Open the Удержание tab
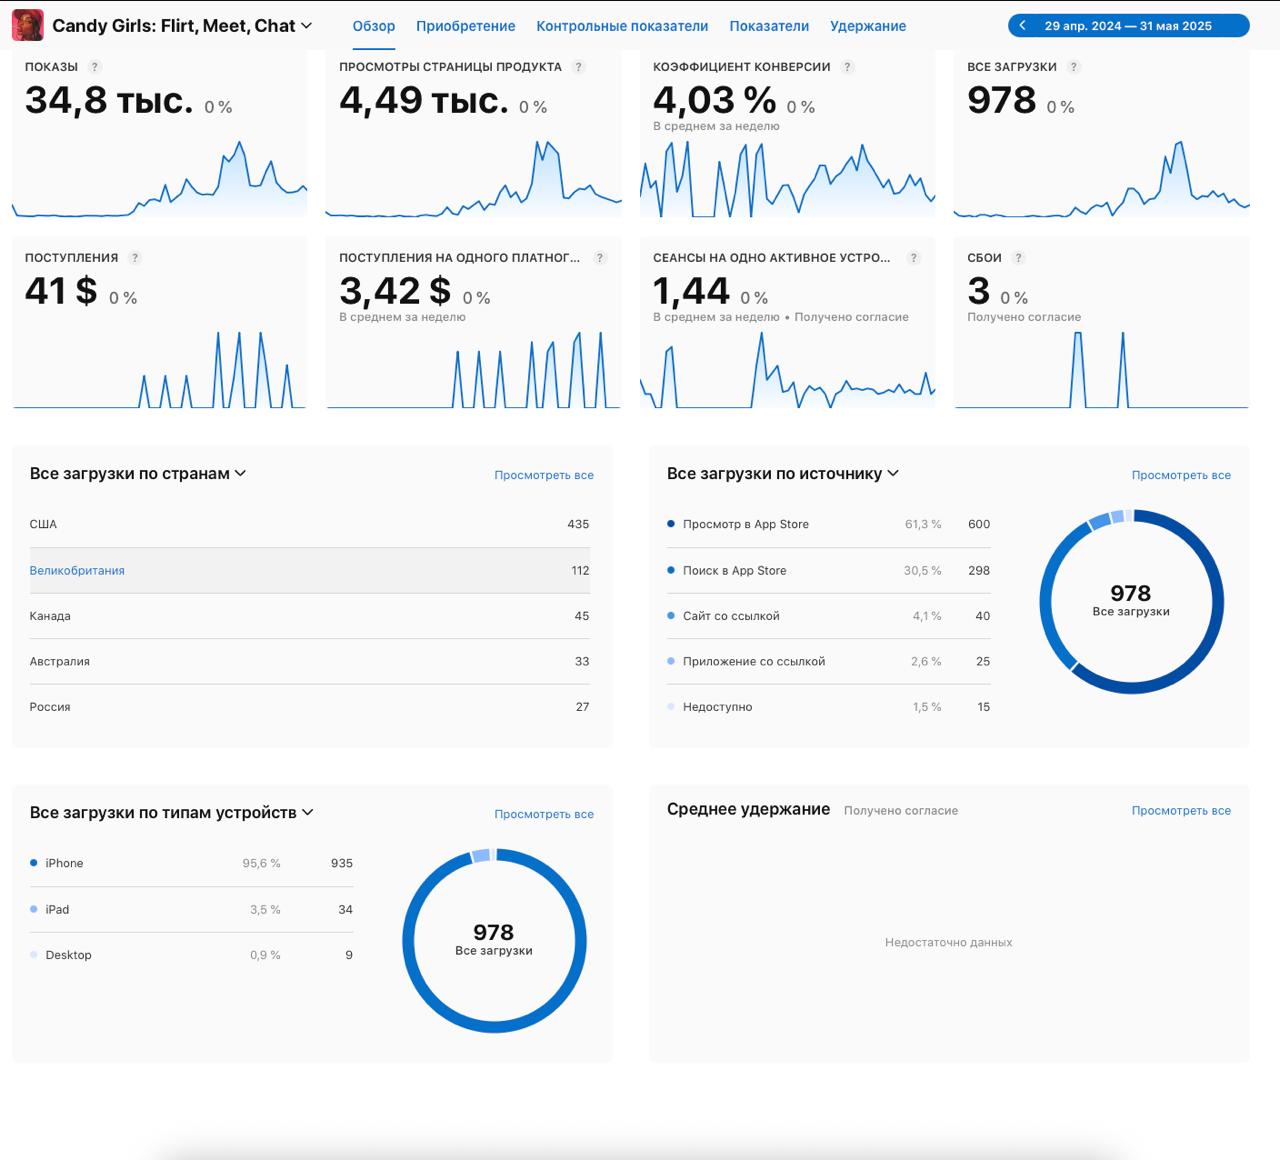 click(867, 26)
